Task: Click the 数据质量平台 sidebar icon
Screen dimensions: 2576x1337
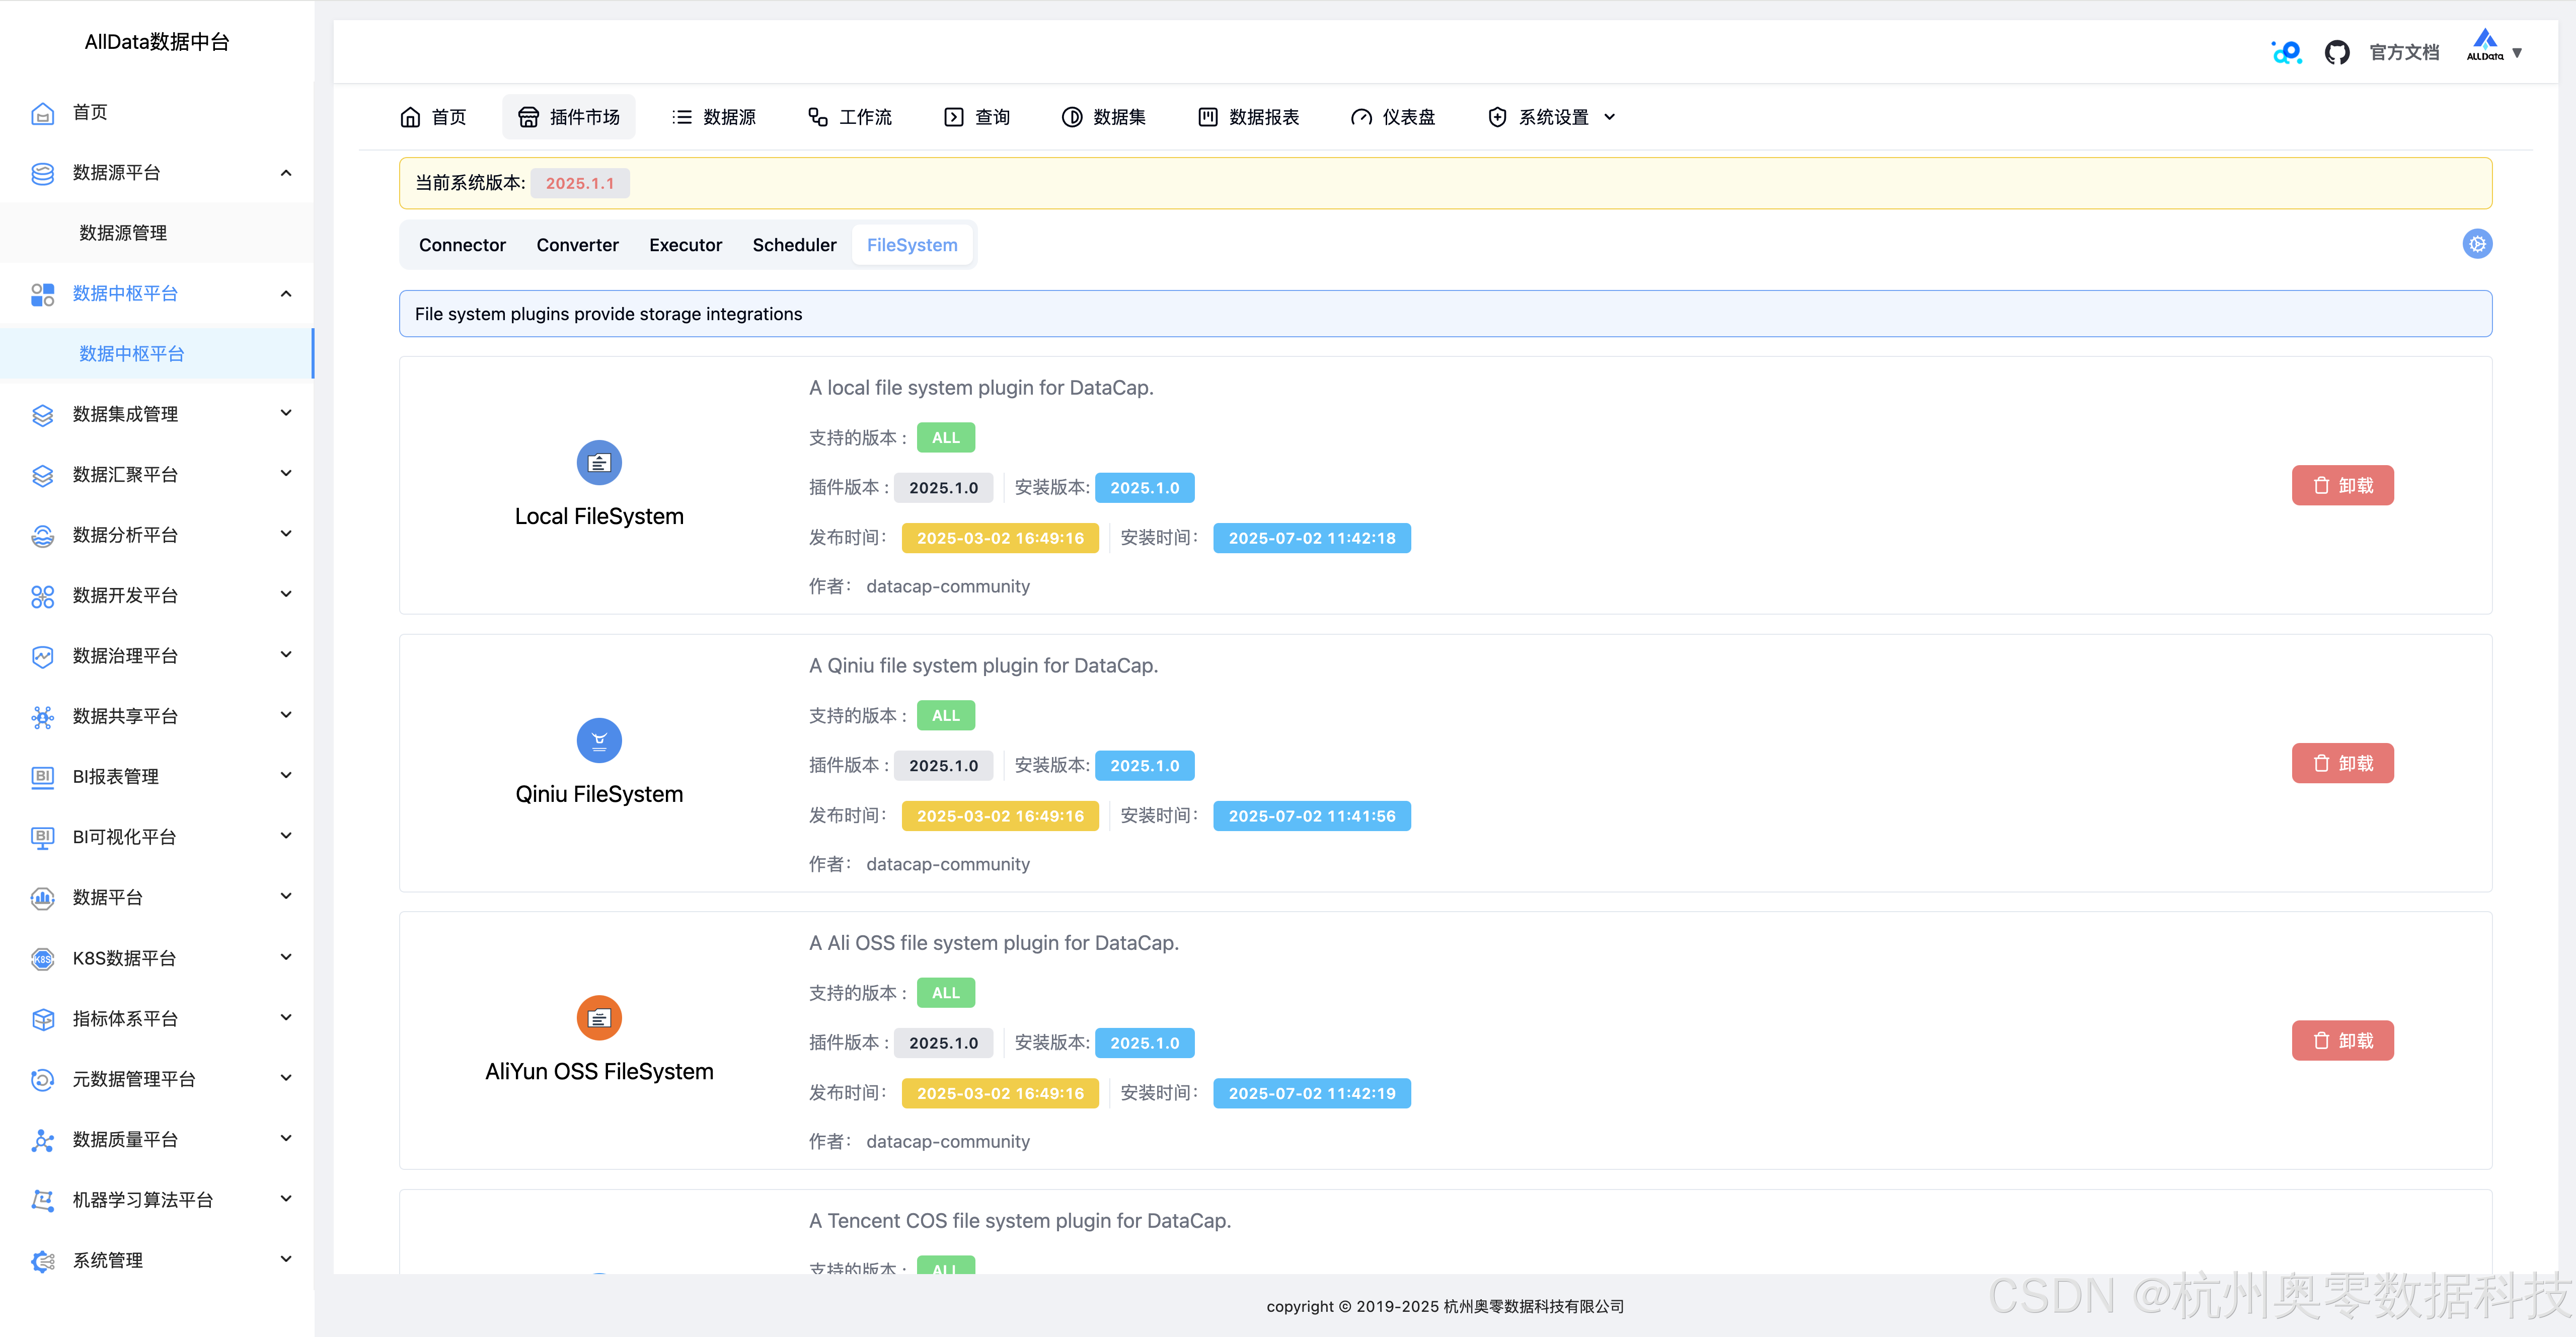Action: (42, 1140)
